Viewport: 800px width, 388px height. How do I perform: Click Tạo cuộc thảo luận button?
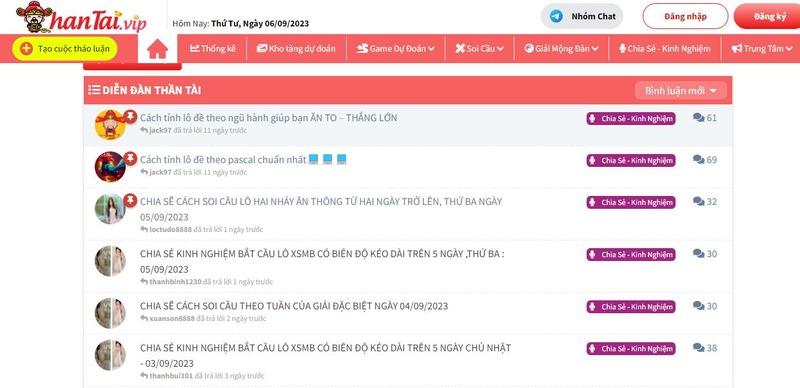[x=65, y=48]
